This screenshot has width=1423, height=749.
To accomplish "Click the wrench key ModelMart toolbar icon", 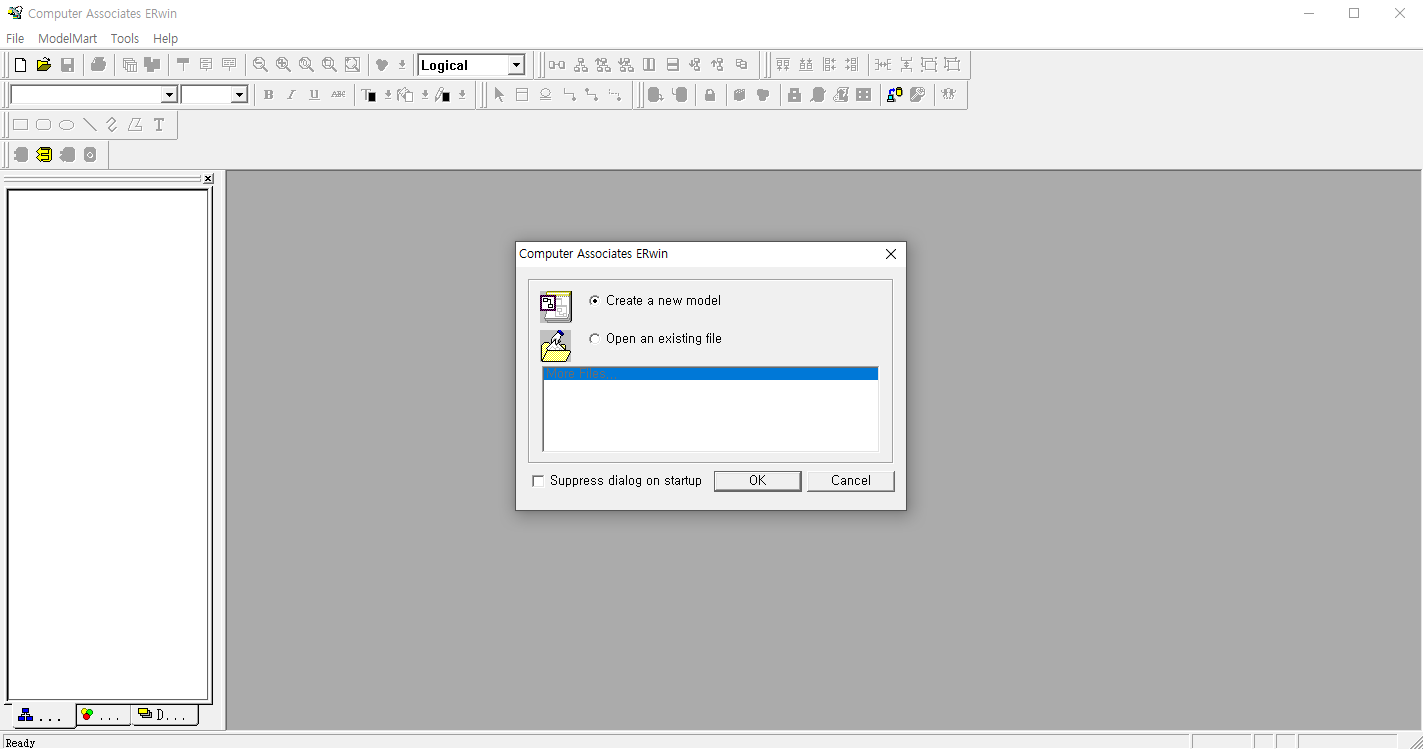I will (917, 95).
